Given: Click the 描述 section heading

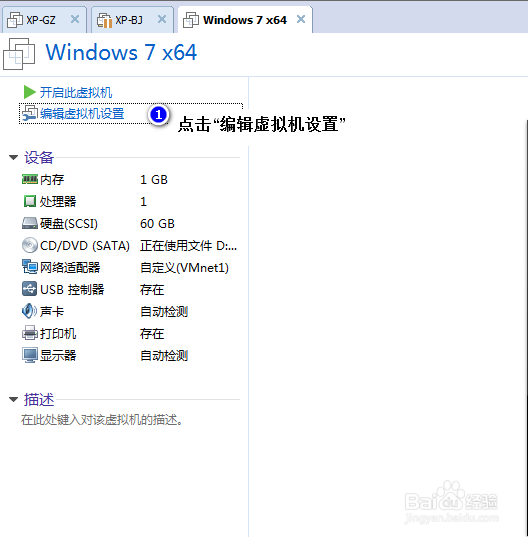Looking at the screenshot, I should pos(39,399).
